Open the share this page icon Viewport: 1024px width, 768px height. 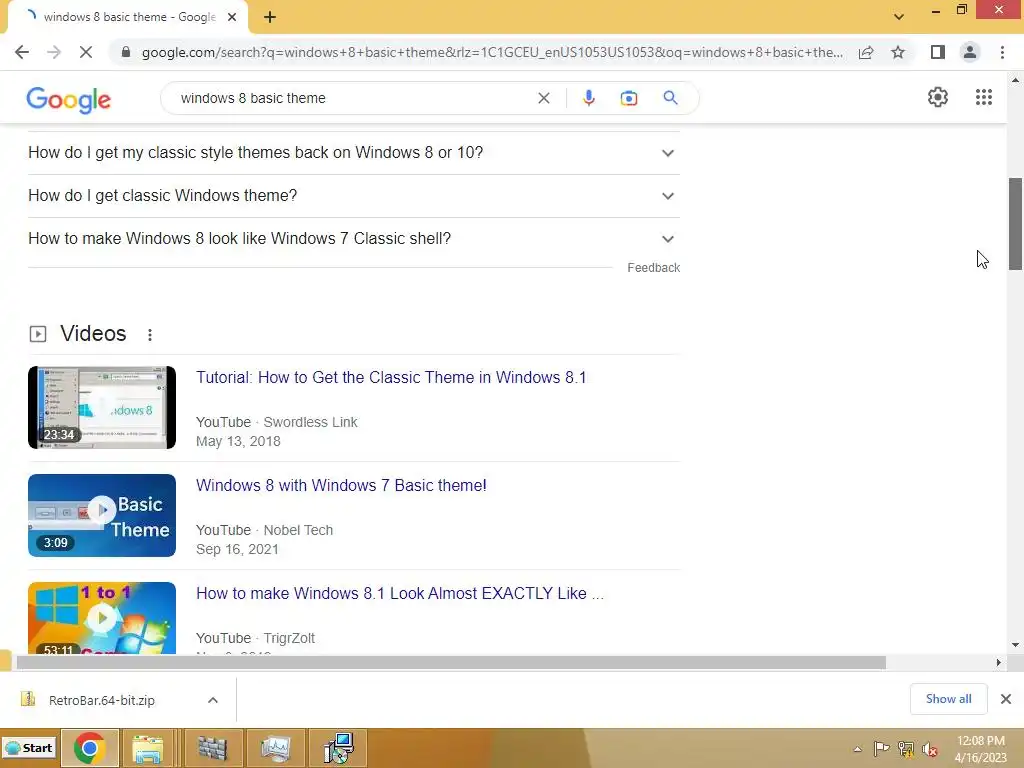866,52
